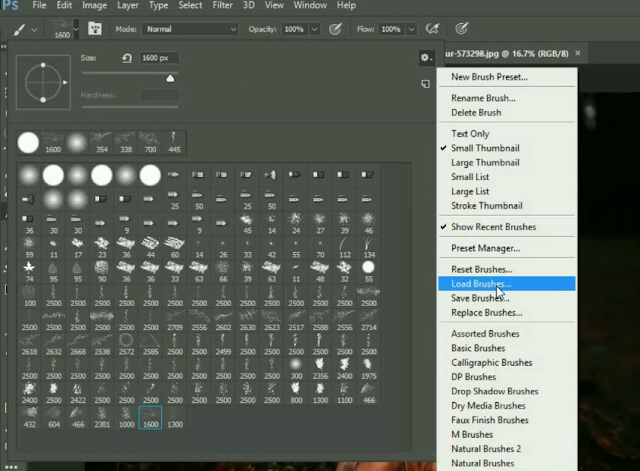Image resolution: width=640 pixels, height=471 pixels.
Task: Toggle Show Recent Brushes option
Action: tap(493, 227)
